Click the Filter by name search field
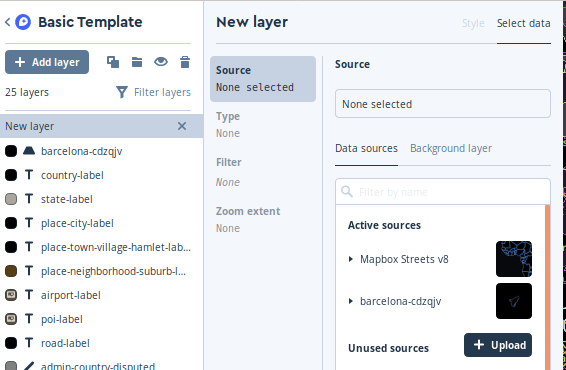The image size is (566, 370). tap(443, 192)
